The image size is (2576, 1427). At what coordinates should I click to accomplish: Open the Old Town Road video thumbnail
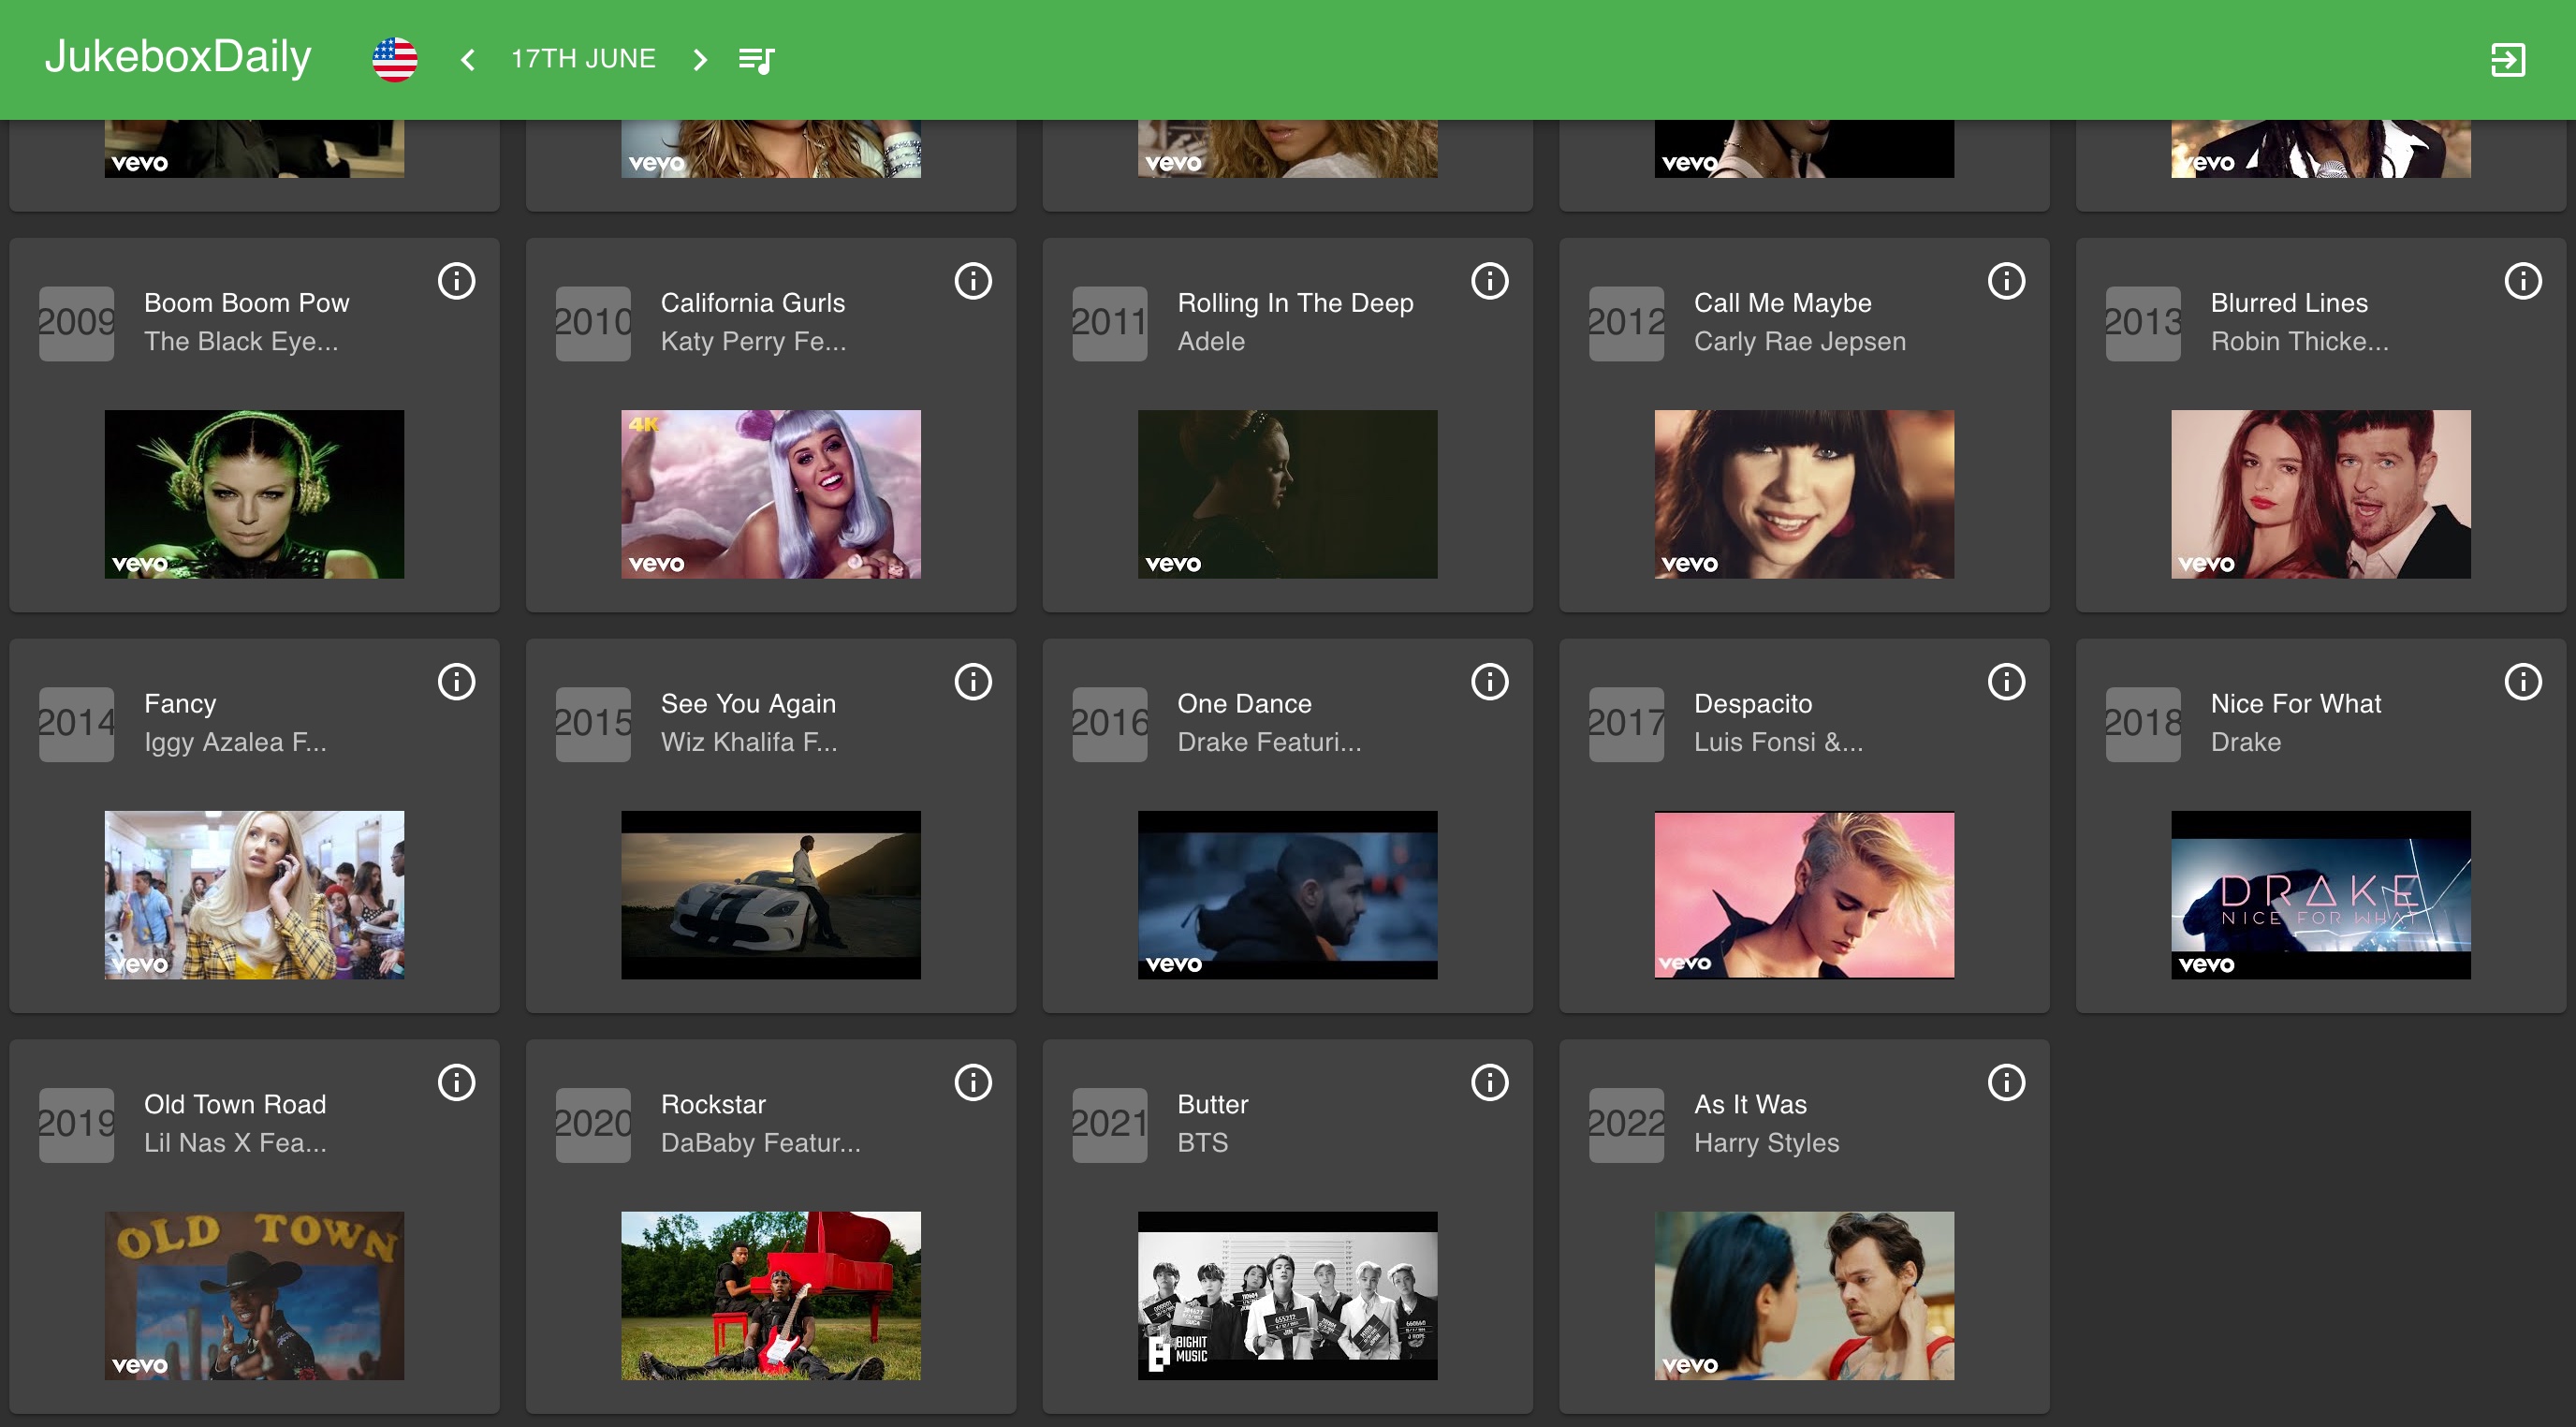click(254, 1295)
